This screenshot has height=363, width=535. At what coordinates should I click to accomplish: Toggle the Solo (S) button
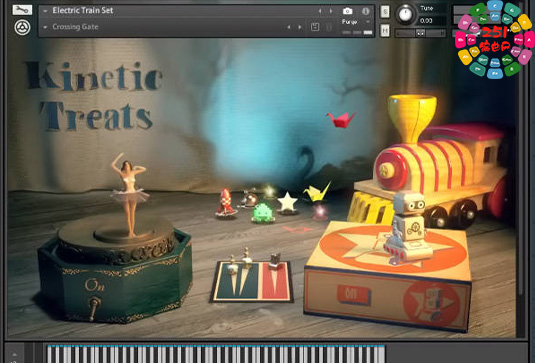click(385, 12)
